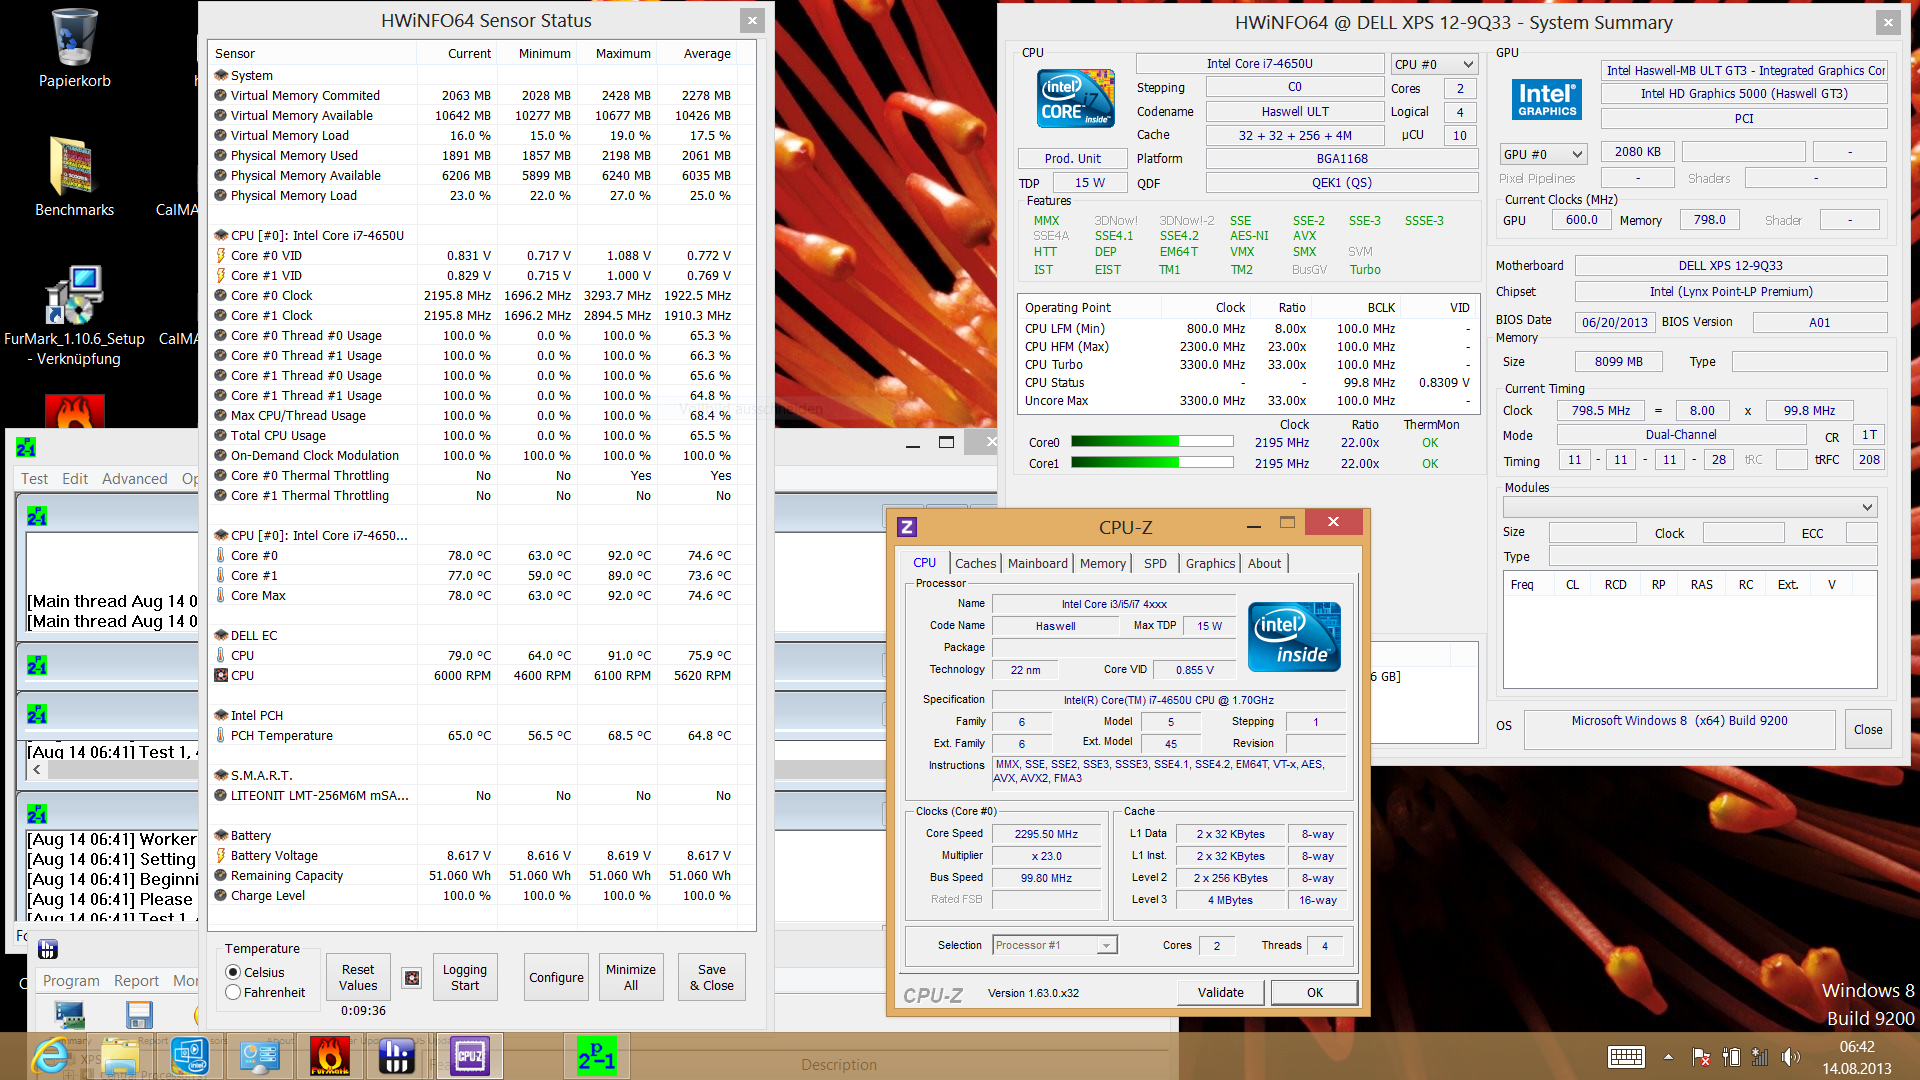
Task: Switch to the CPU-Z Mainboard tab
Action: [x=1037, y=563]
